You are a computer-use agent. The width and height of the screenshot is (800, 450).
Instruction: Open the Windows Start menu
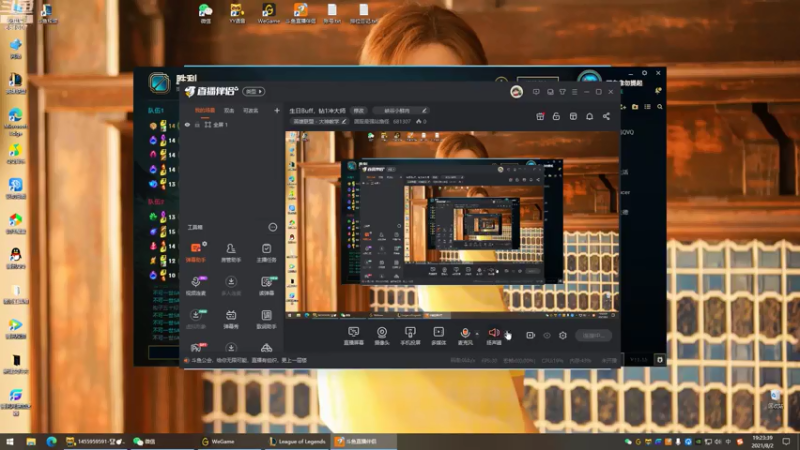[x=9, y=441]
